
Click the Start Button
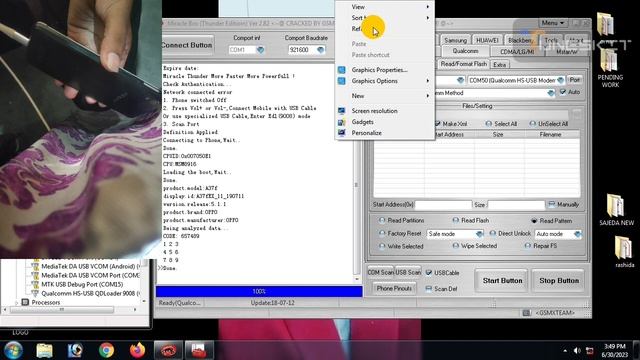502,280
